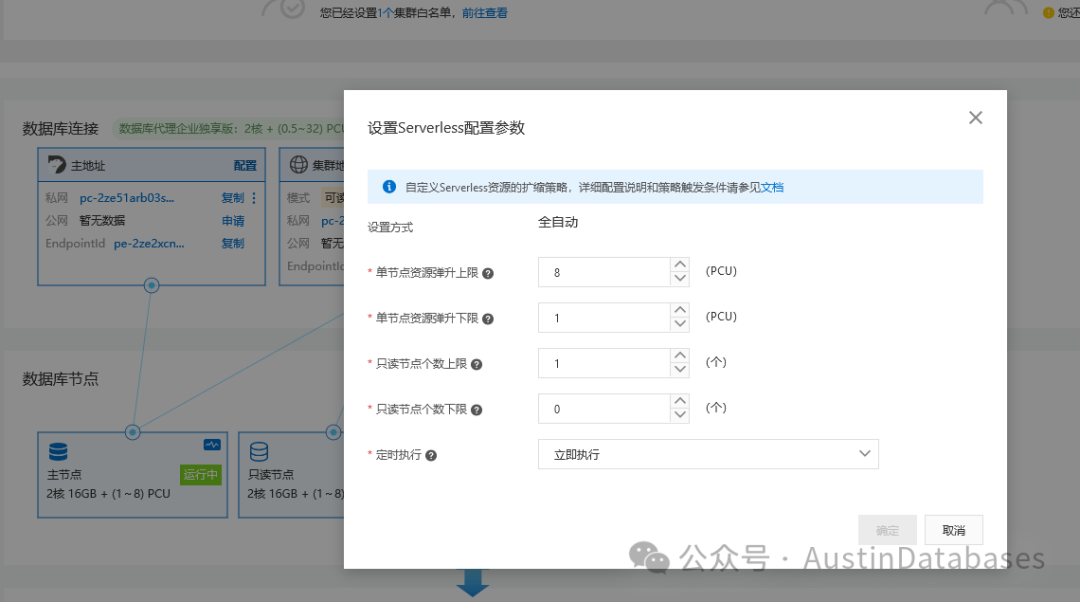This screenshot has height=602, width=1080.
Task: Select the 只读节点个数下限 number field
Action: tap(604, 408)
